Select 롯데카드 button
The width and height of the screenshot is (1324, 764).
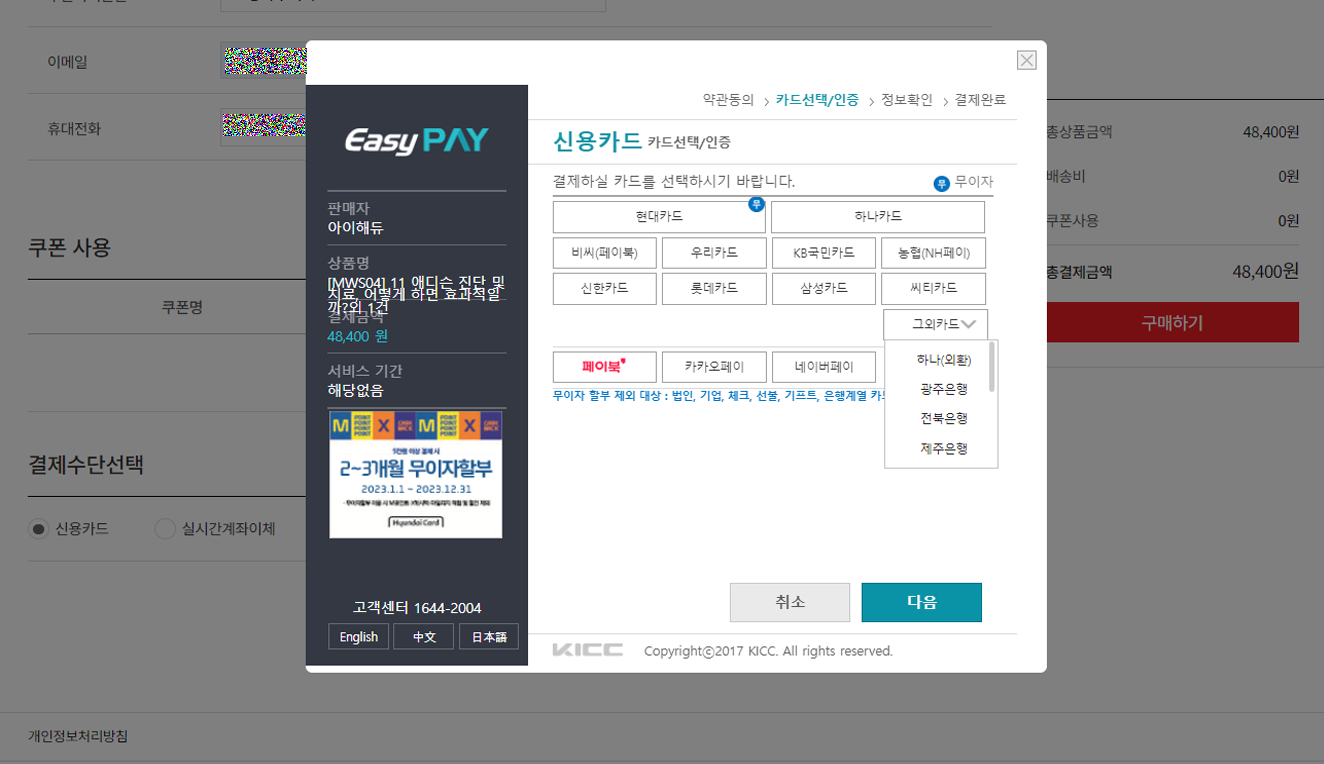tap(714, 288)
